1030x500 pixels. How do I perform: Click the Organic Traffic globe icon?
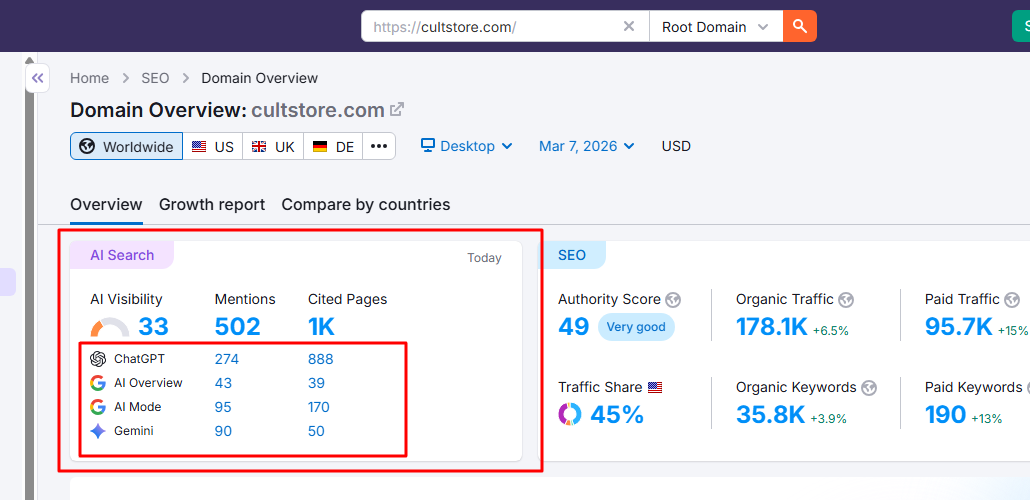point(846,299)
